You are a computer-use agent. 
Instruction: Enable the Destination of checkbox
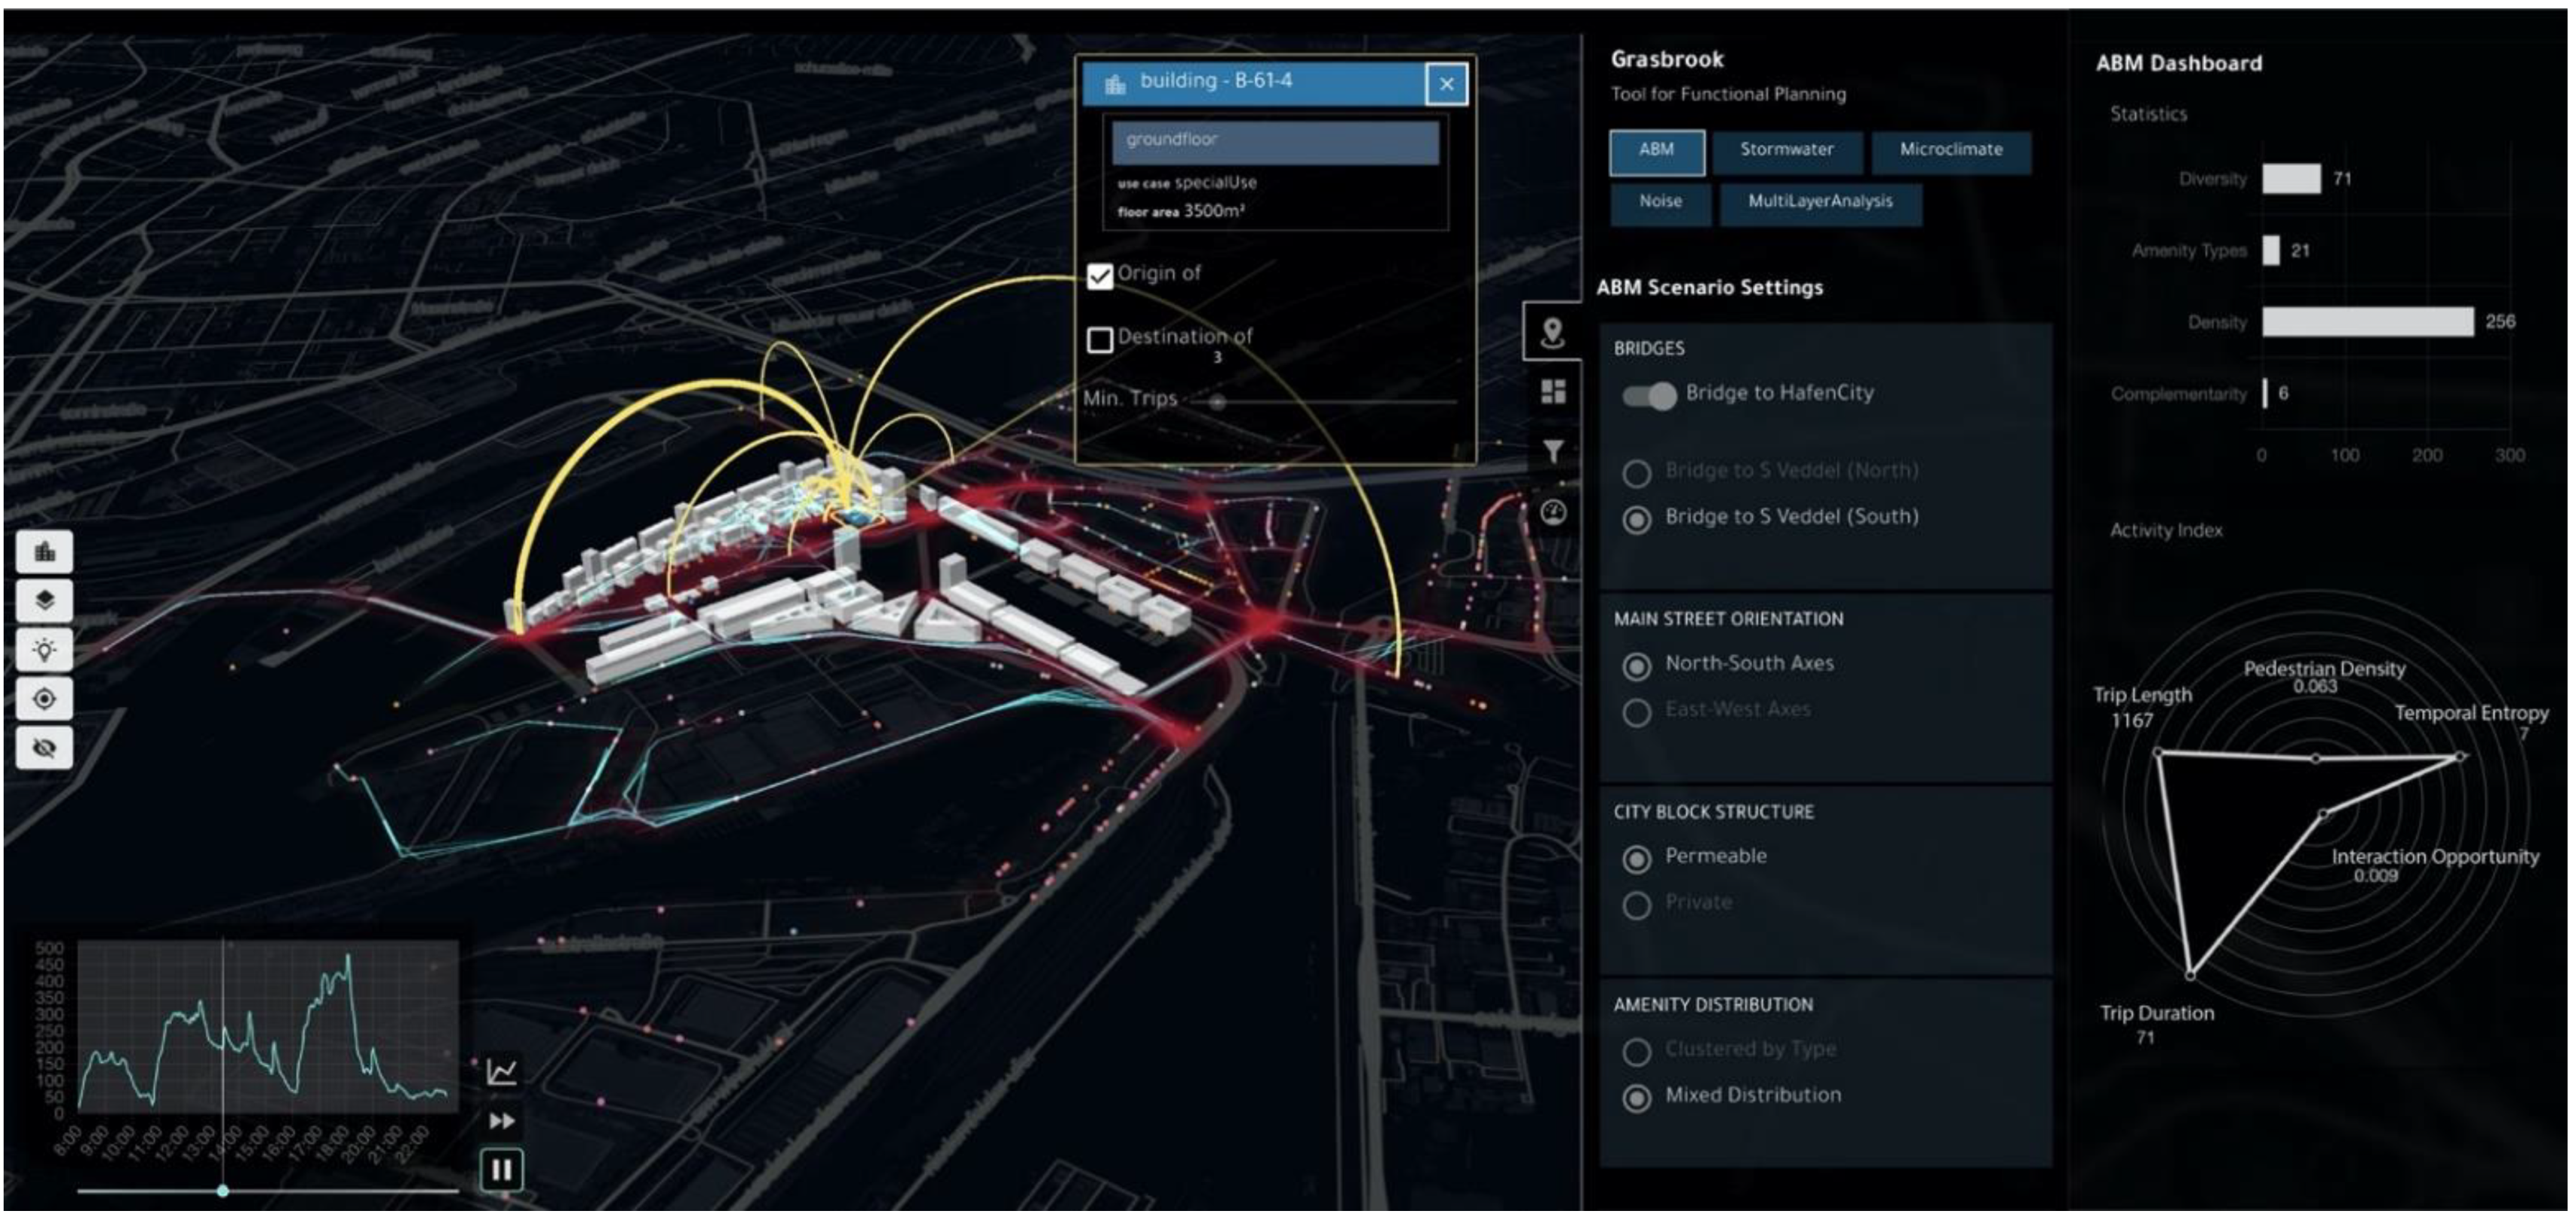tap(1100, 340)
